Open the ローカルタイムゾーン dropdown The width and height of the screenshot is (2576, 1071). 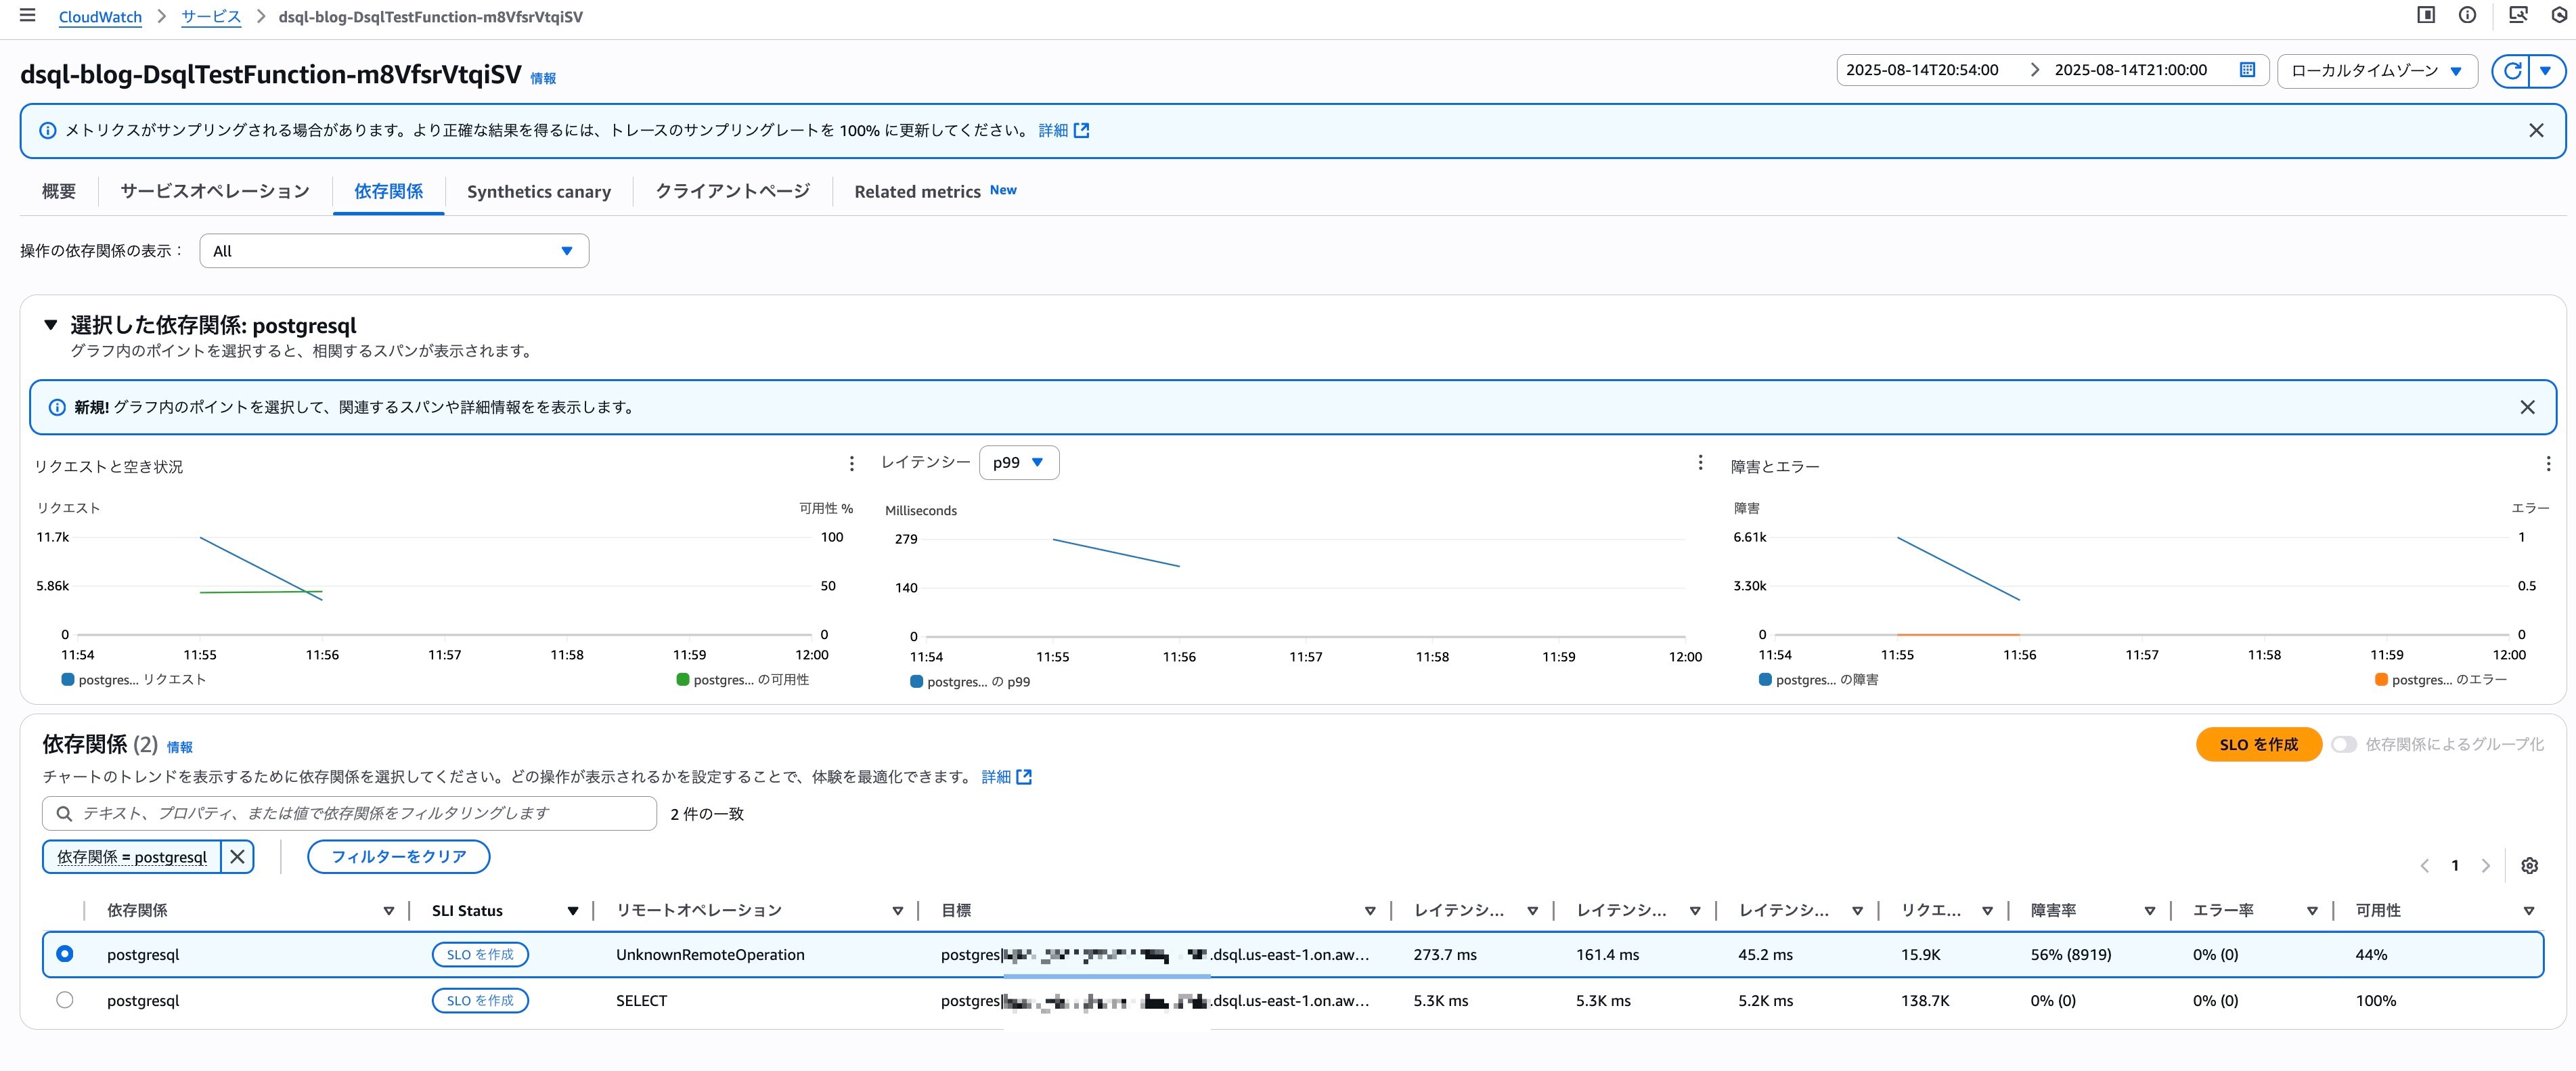(2377, 71)
